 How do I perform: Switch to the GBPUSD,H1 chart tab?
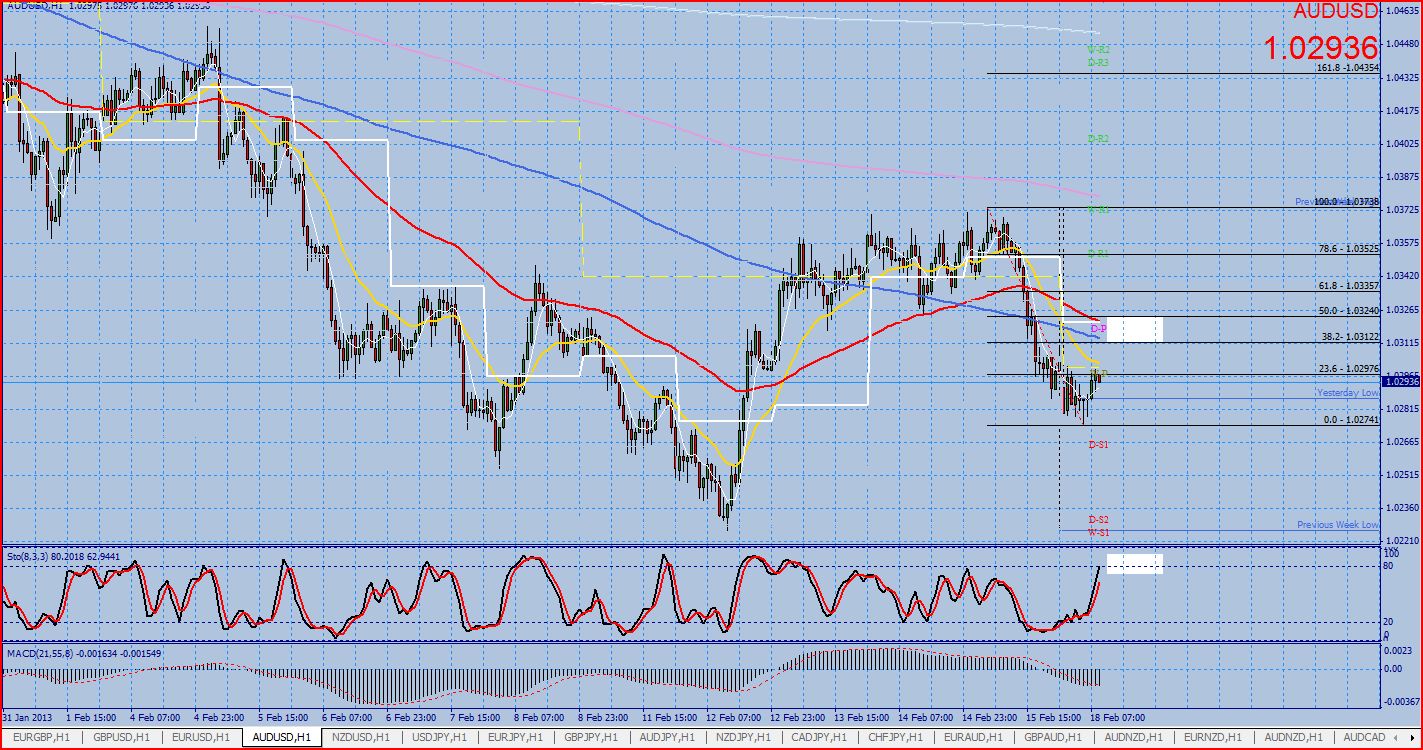pos(122,737)
